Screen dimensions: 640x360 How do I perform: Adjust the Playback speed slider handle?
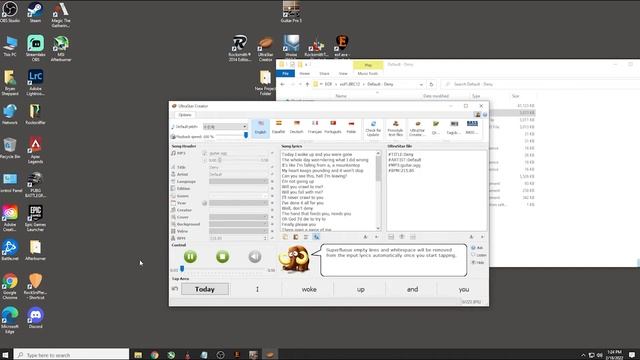point(246,135)
